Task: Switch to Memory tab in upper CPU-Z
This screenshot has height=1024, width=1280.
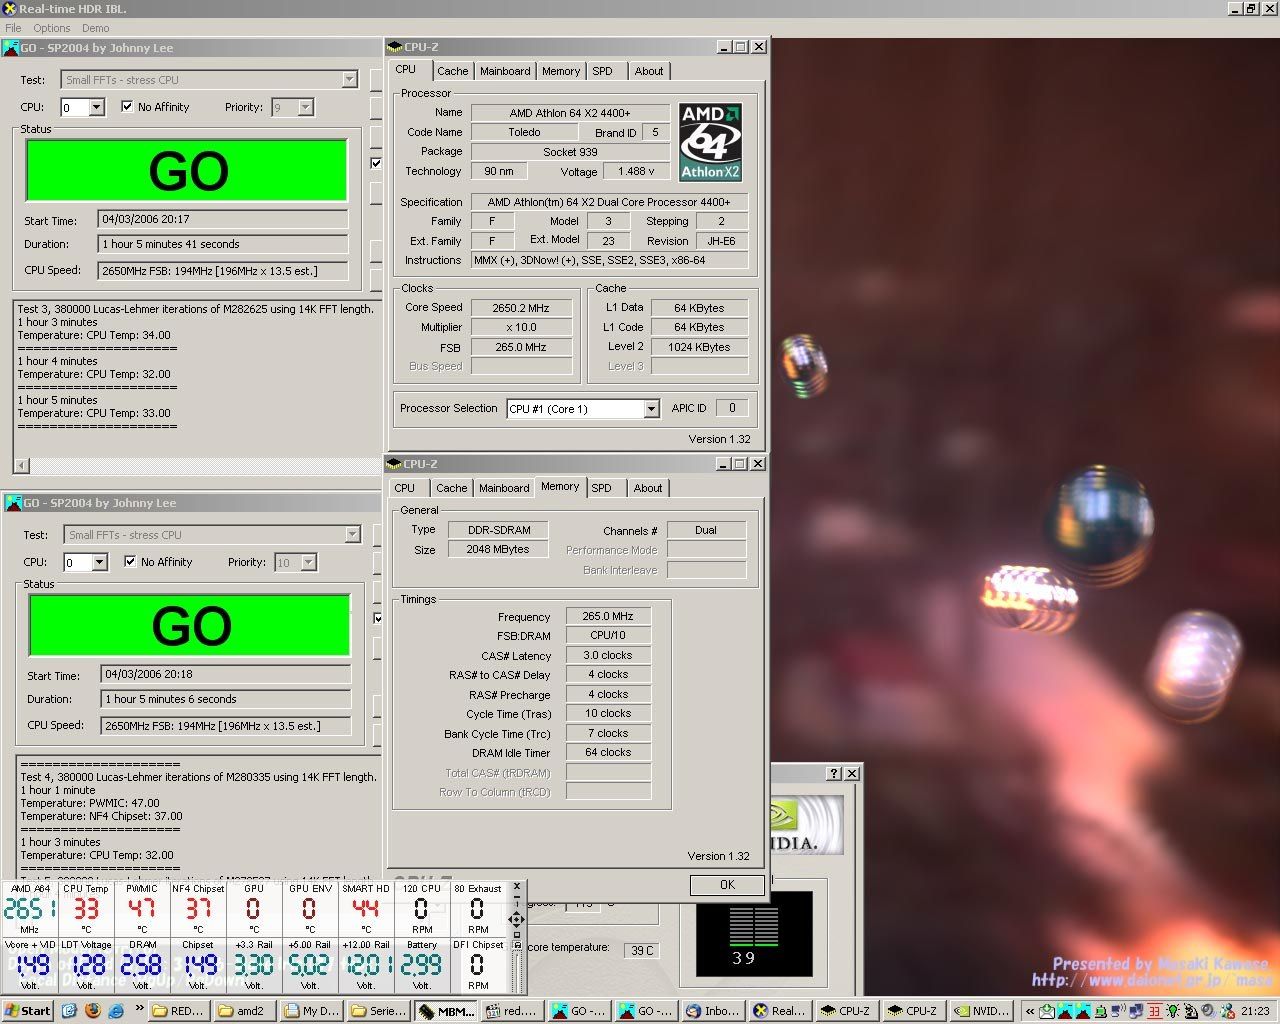Action: pyautogui.click(x=561, y=71)
